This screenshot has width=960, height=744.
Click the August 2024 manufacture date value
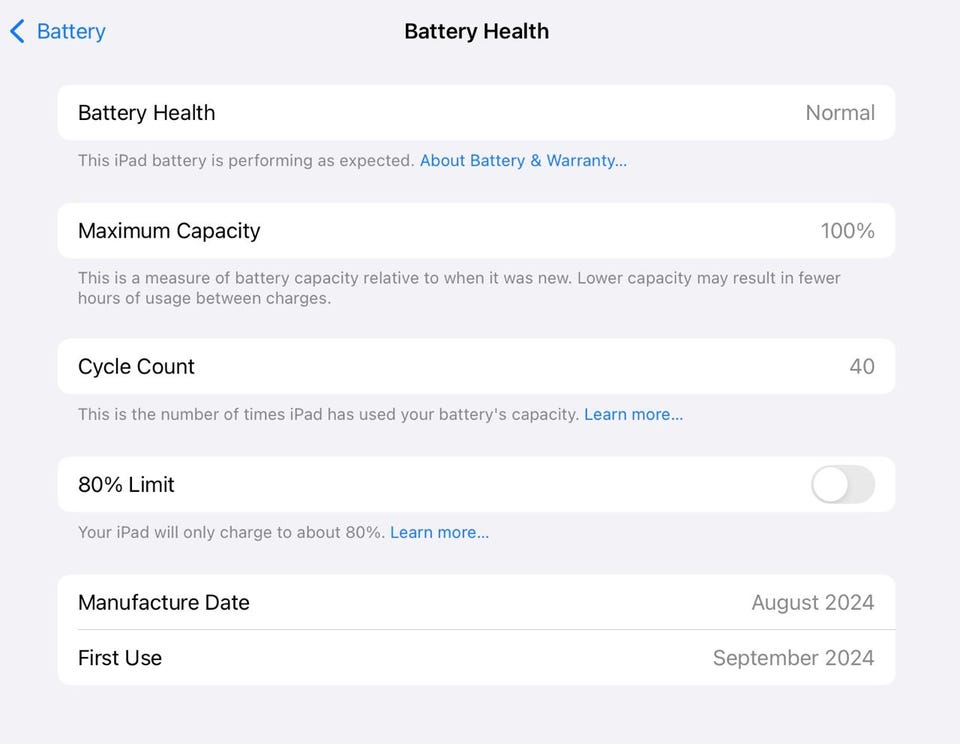point(812,603)
